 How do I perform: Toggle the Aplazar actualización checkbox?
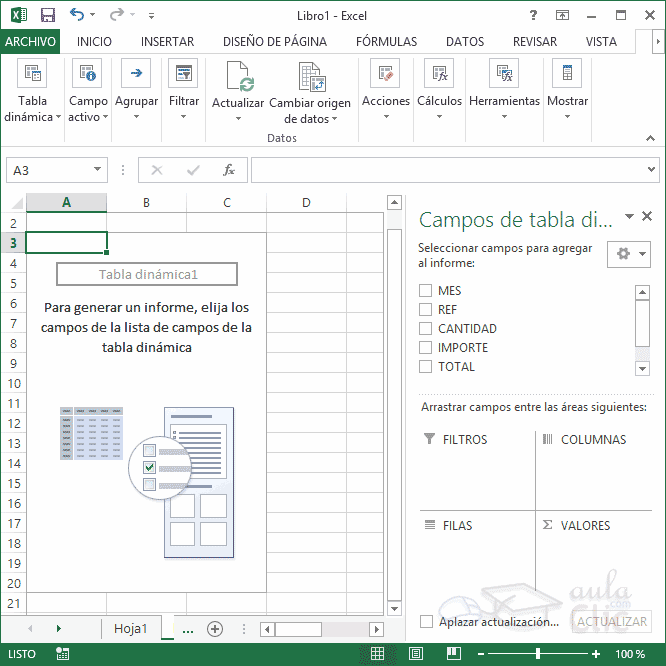pos(427,622)
